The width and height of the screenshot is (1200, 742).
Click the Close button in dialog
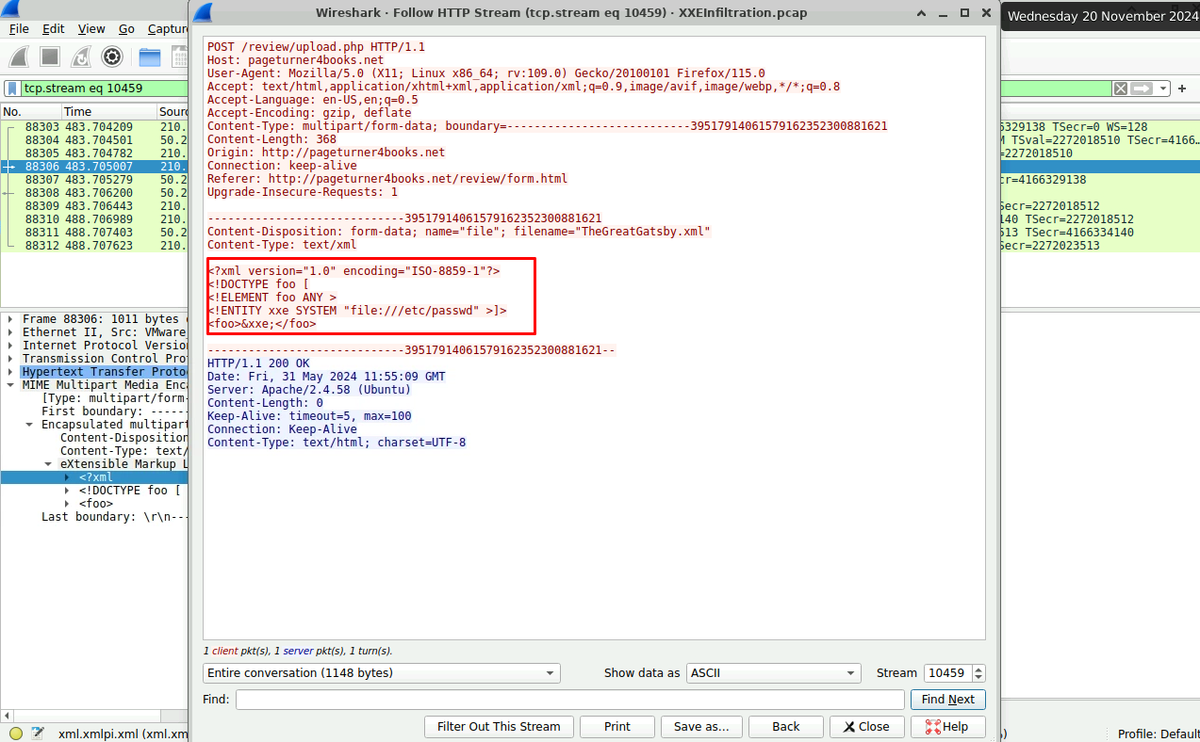coord(866,727)
